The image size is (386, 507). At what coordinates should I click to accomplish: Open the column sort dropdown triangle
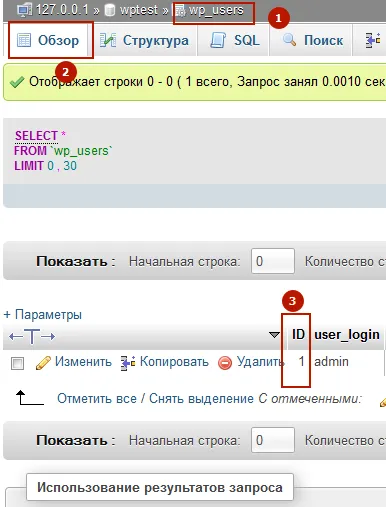click(x=274, y=334)
